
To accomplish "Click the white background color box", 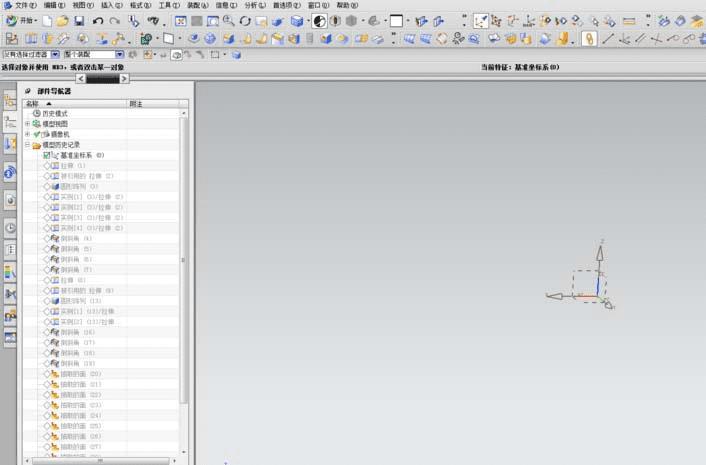I will (396, 21).
